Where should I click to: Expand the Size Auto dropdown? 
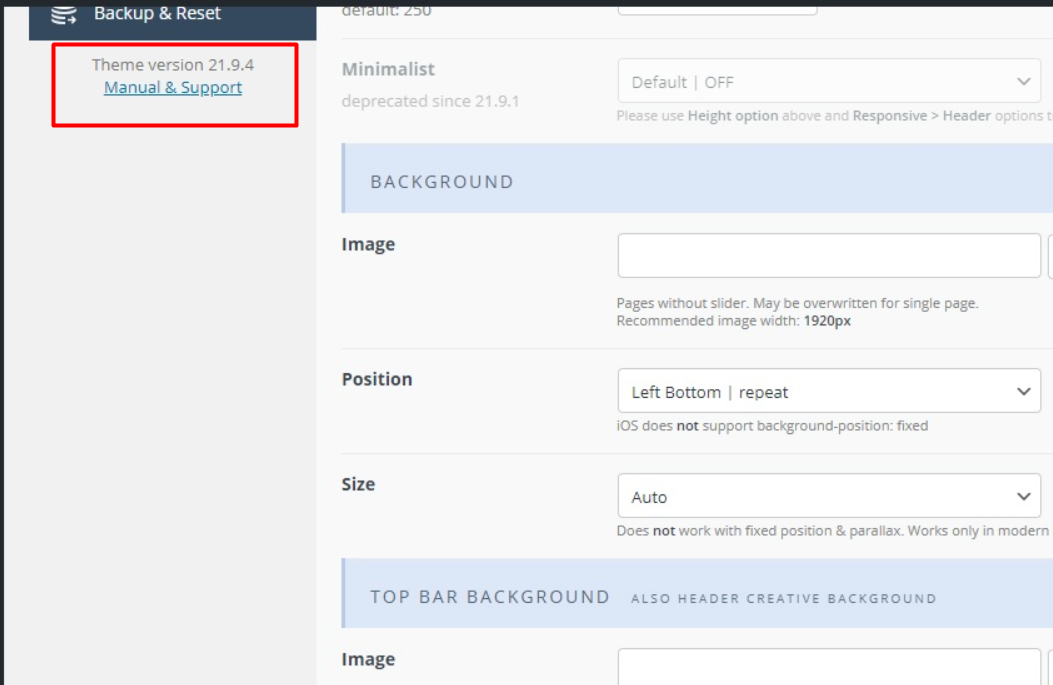[829, 496]
